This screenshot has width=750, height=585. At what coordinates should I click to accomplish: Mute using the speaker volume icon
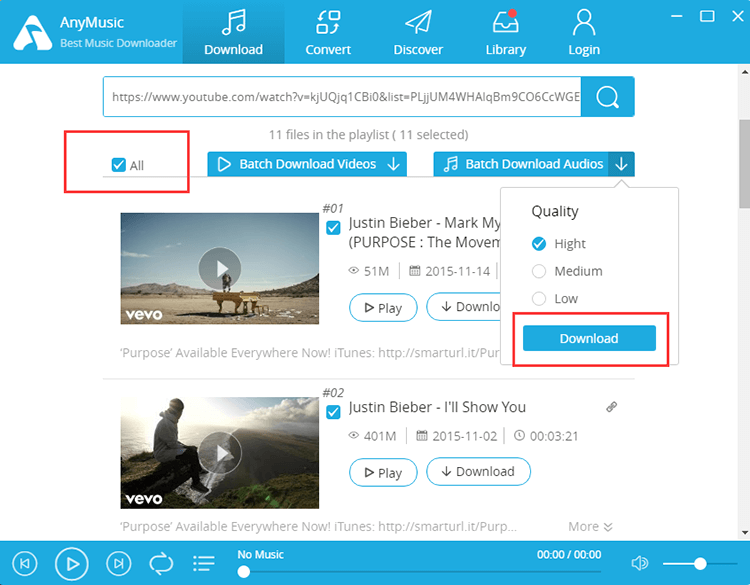point(640,563)
